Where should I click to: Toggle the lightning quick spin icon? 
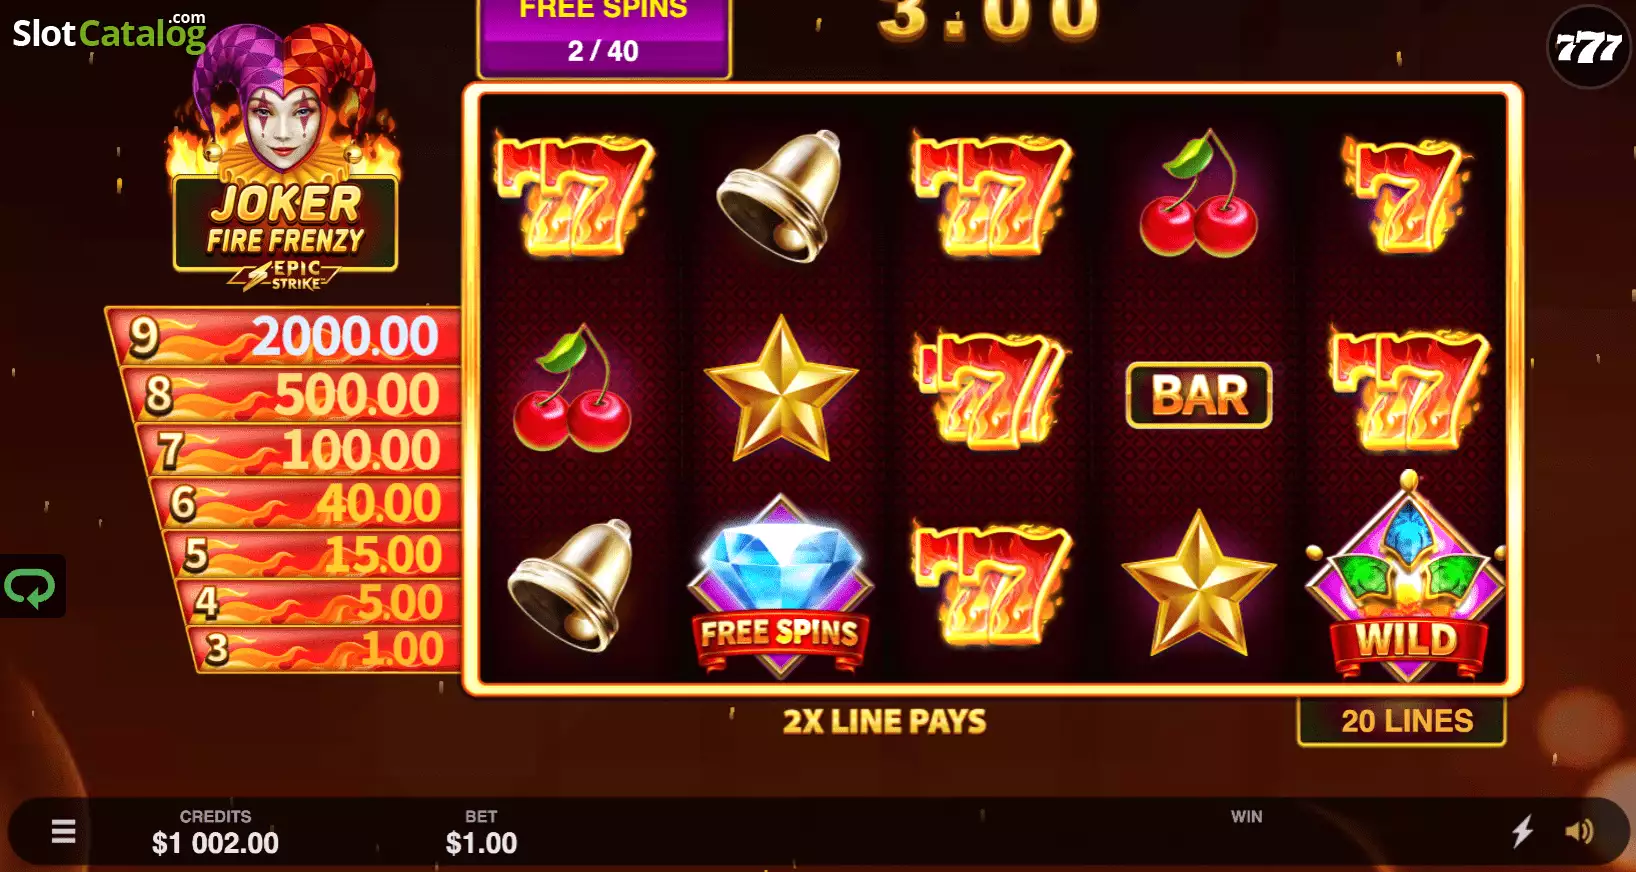1522,831
